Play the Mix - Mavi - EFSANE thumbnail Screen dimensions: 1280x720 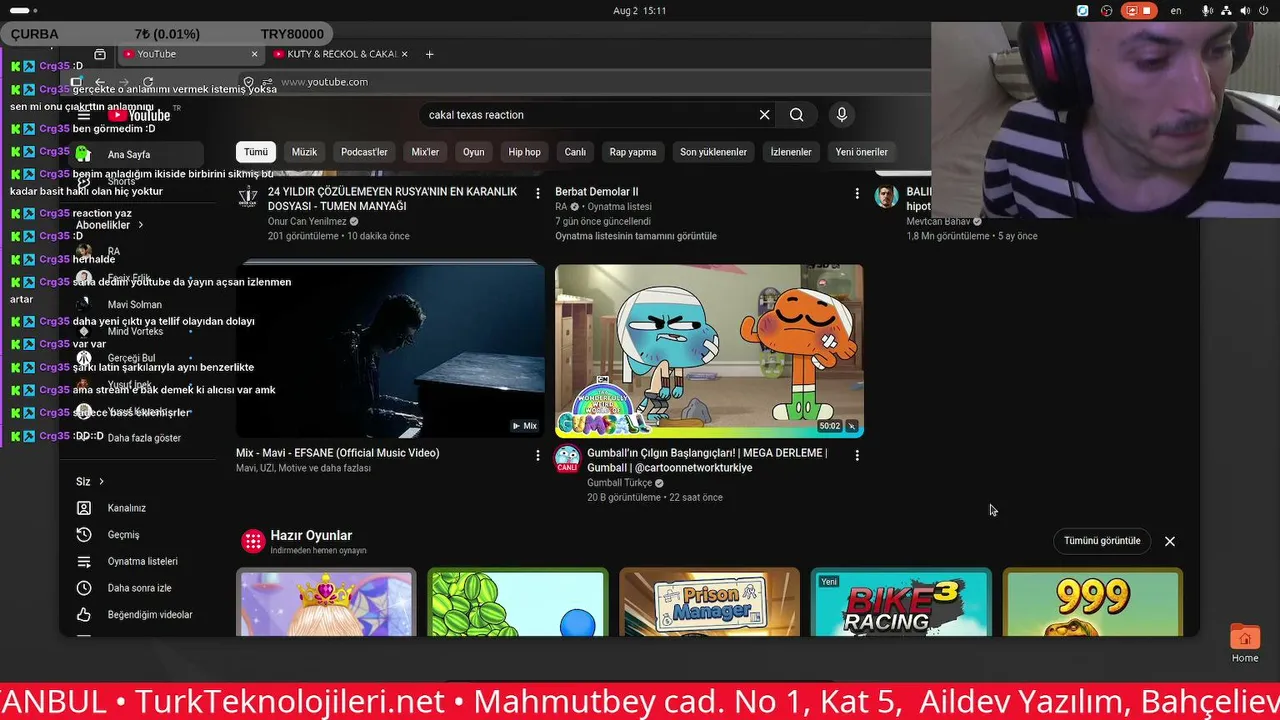pyautogui.click(x=390, y=351)
